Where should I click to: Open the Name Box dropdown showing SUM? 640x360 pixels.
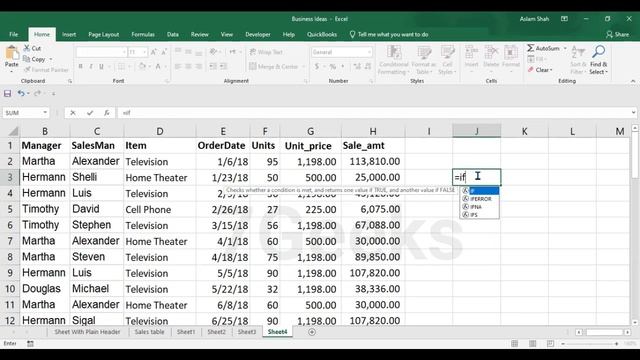[x=45, y=113]
